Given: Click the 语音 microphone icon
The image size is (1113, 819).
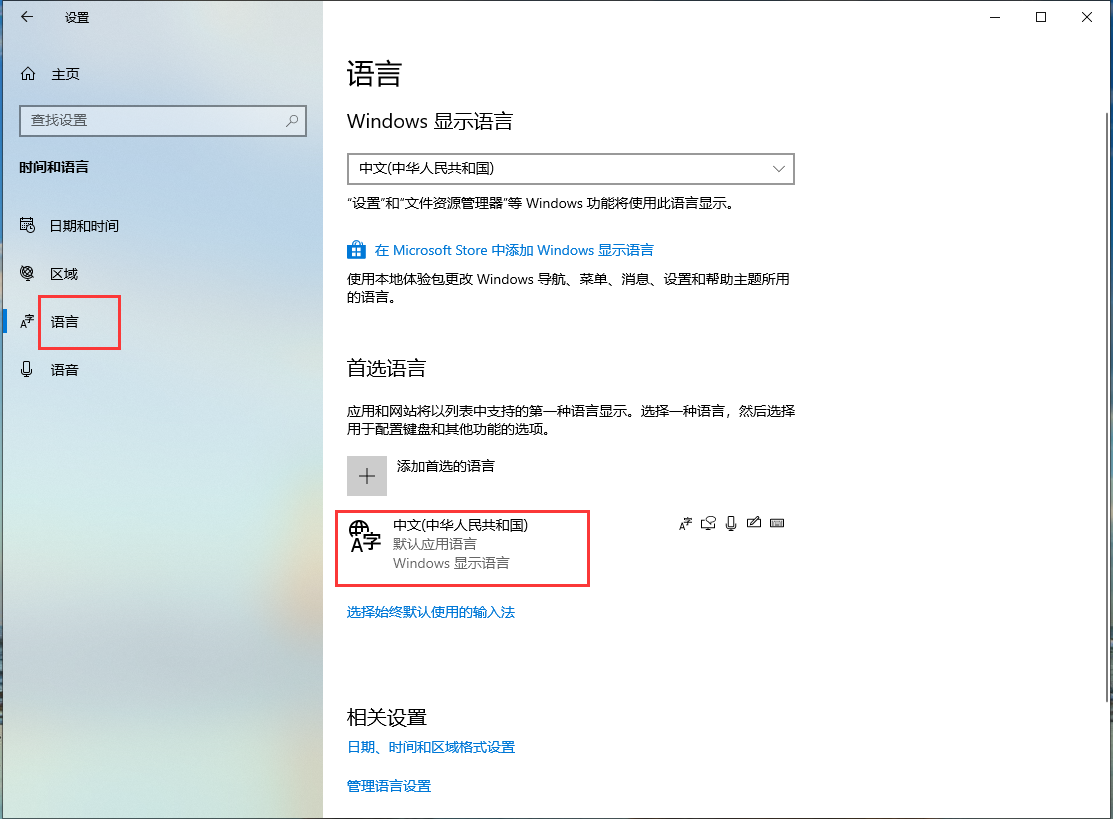Looking at the screenshot, I should coord(27,369).
